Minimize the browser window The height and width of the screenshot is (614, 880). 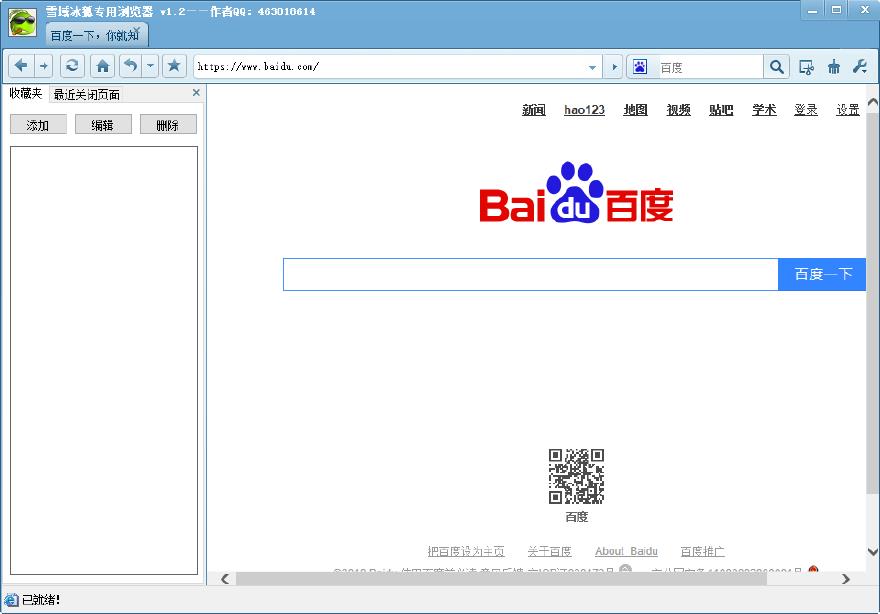tap(812, 10)
